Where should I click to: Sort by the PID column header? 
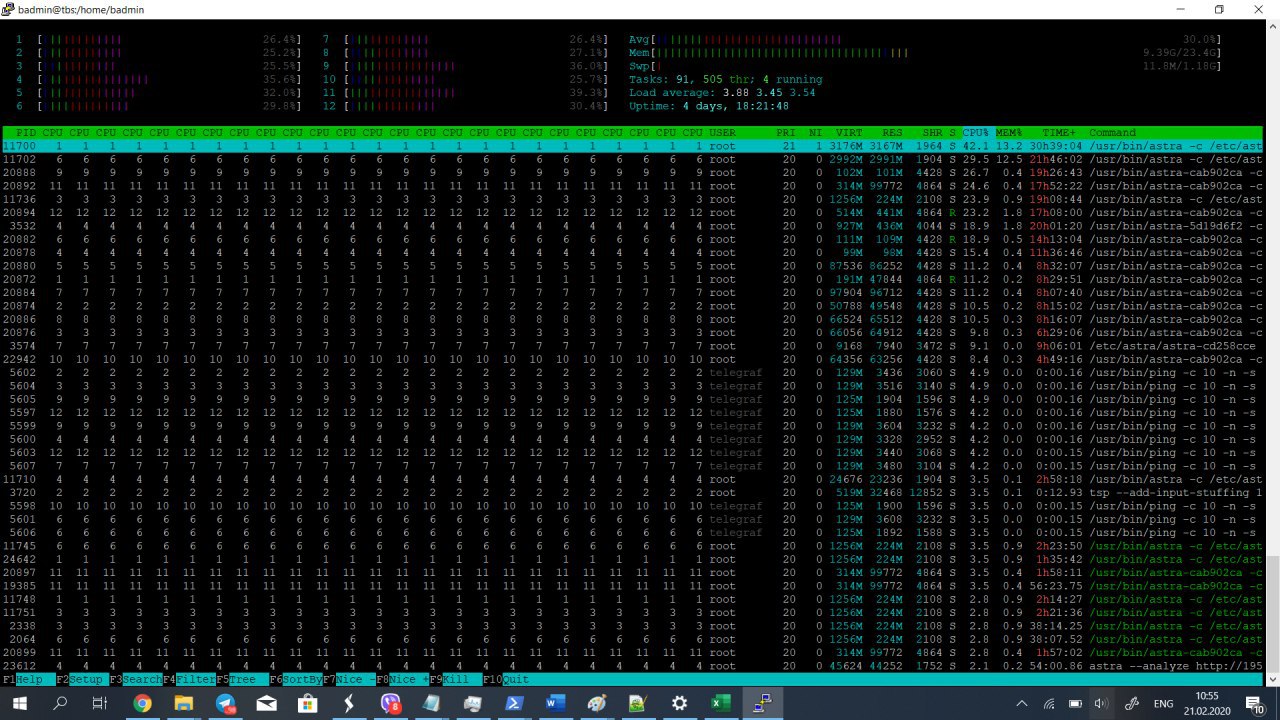click(x=26, y=132)
